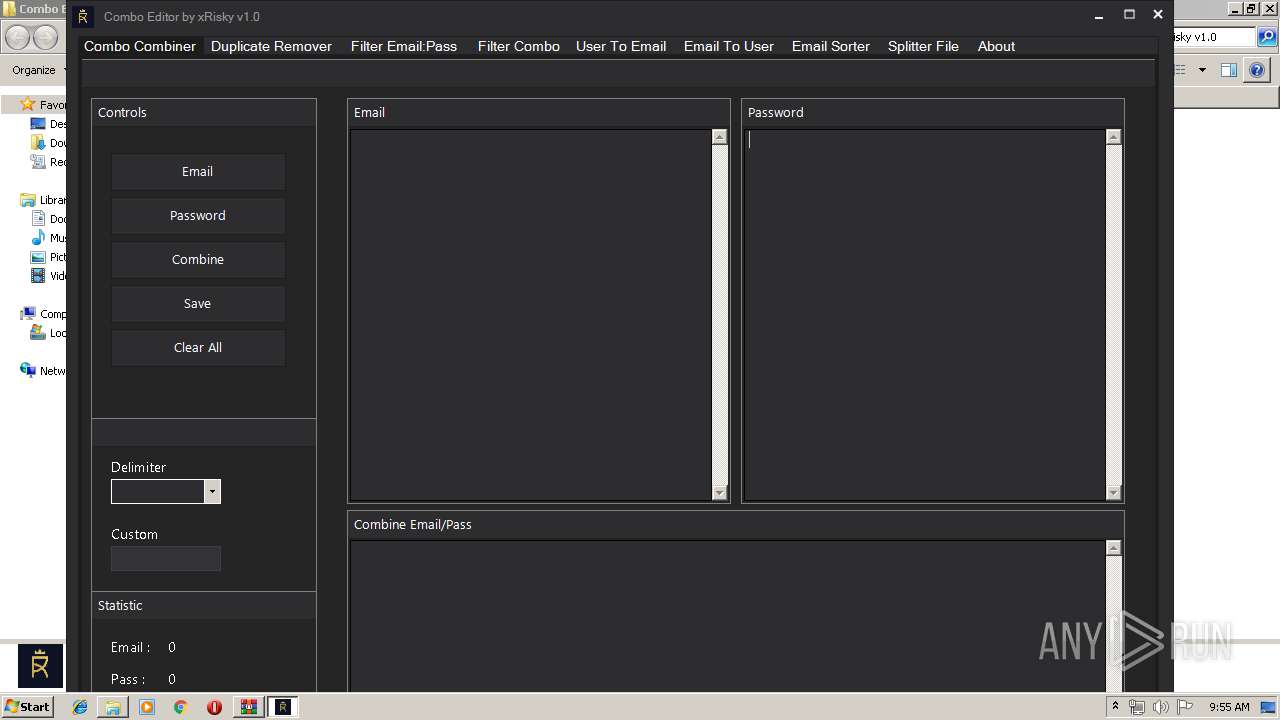Select the Network node in Explorer
This screenshot has height=720, width=1280.
(43, 371)
